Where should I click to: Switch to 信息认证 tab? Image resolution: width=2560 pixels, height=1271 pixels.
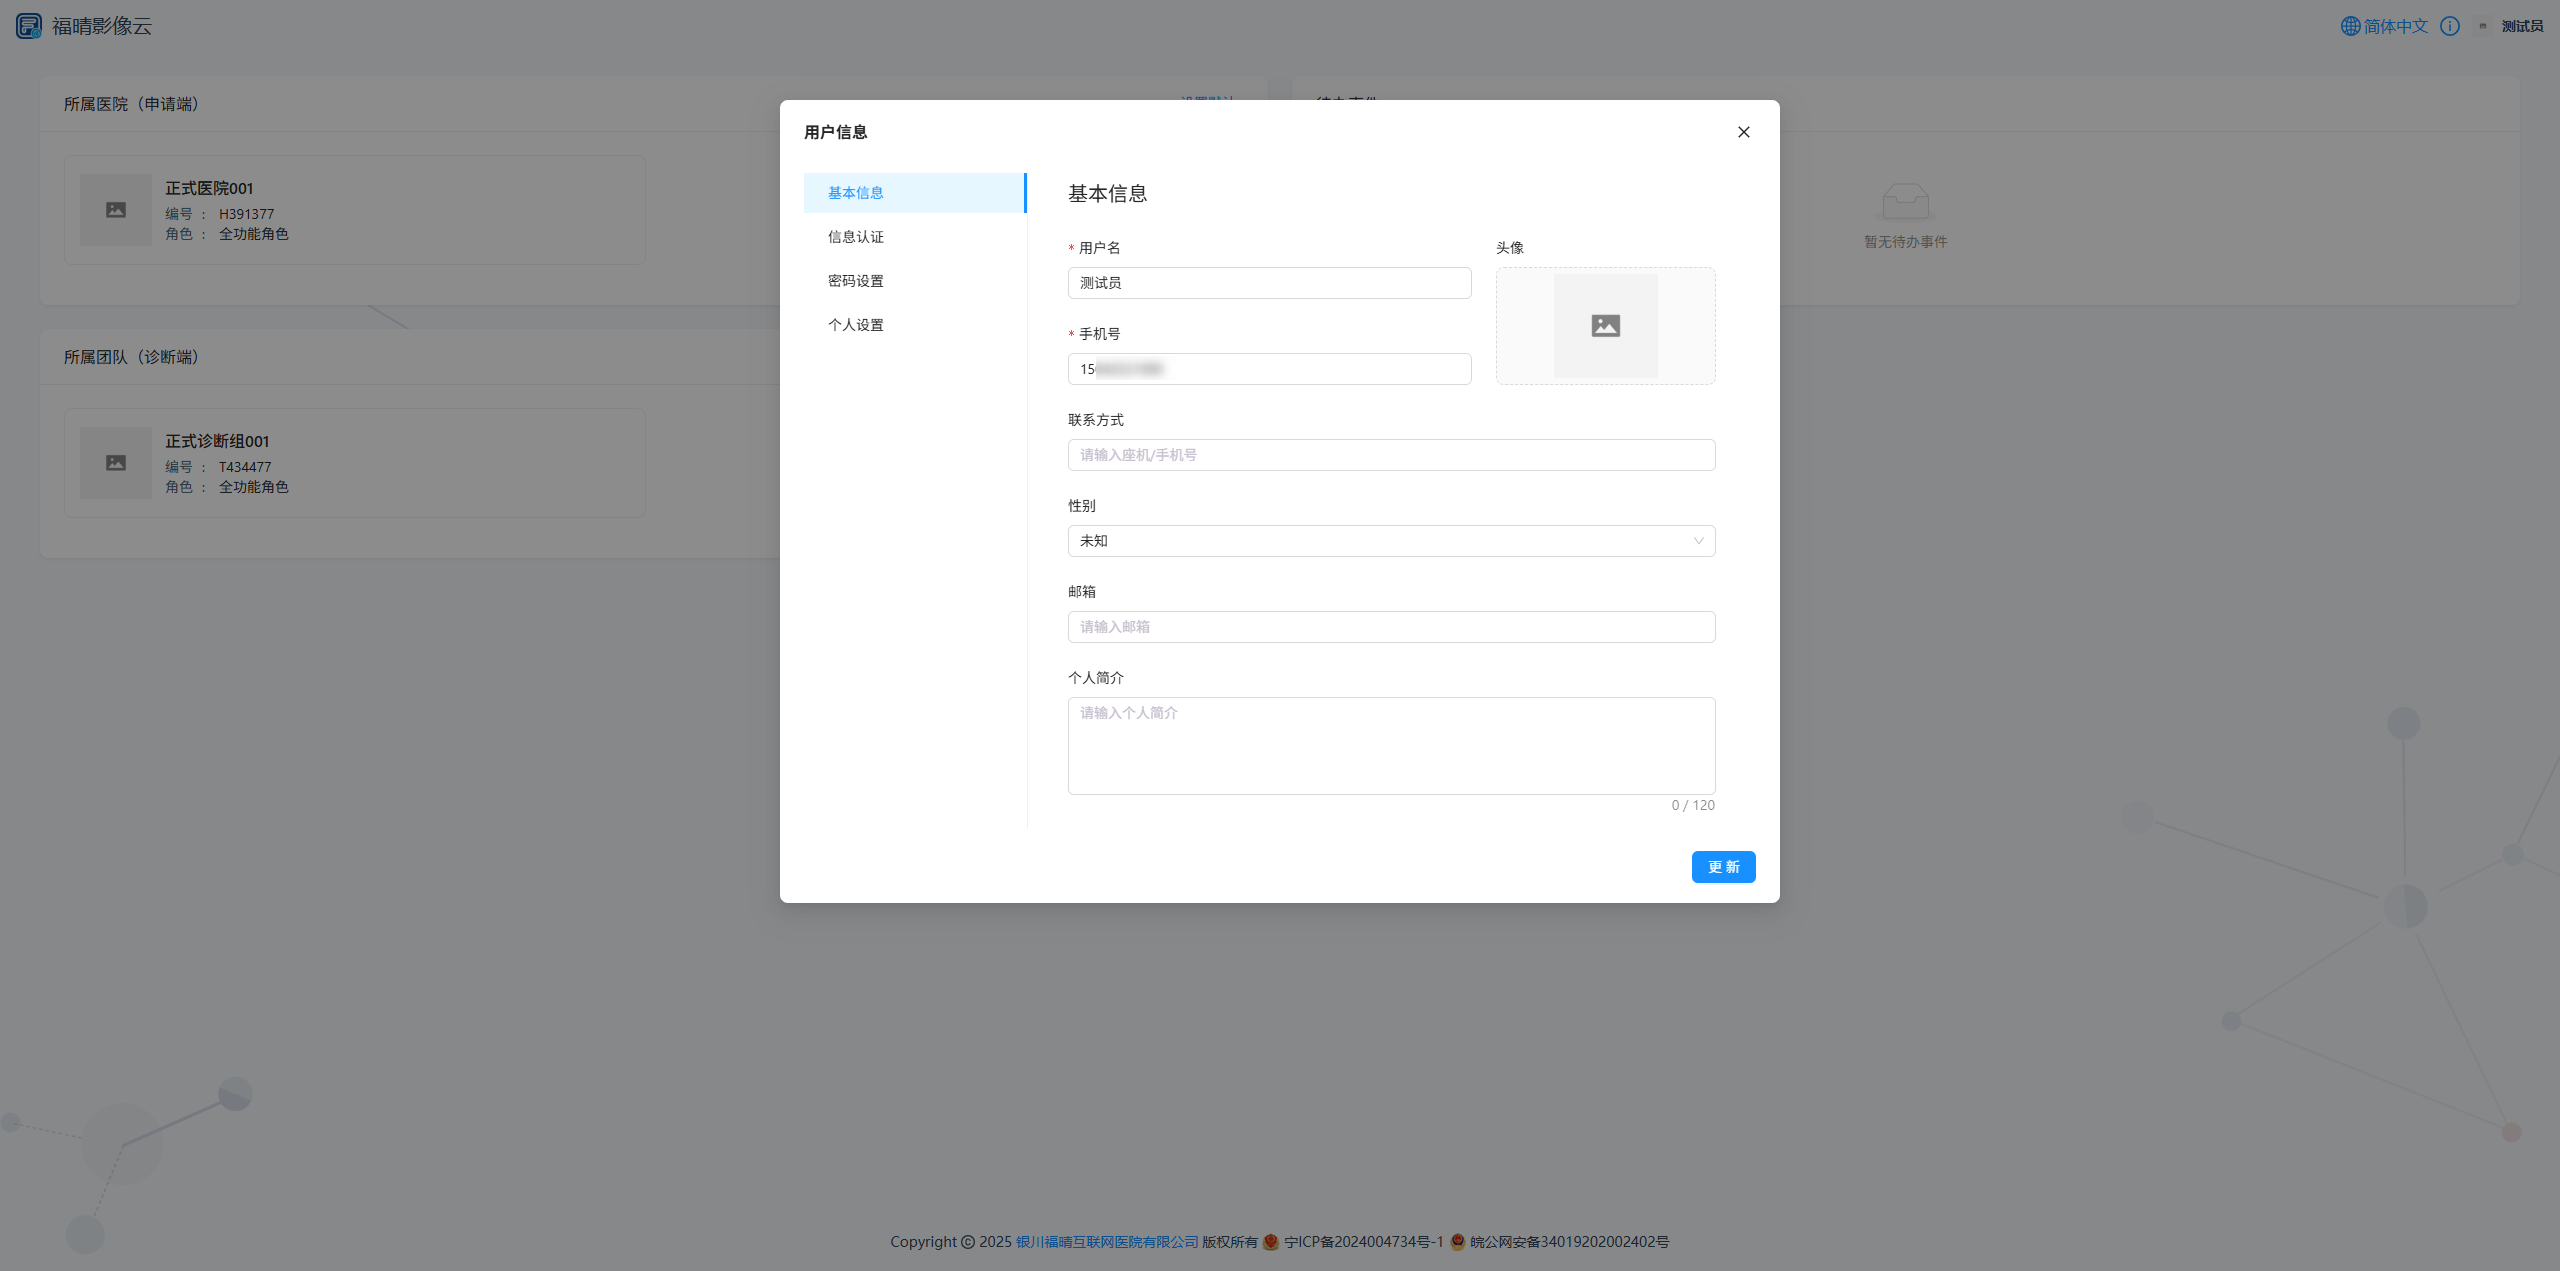tap(855, 237)
